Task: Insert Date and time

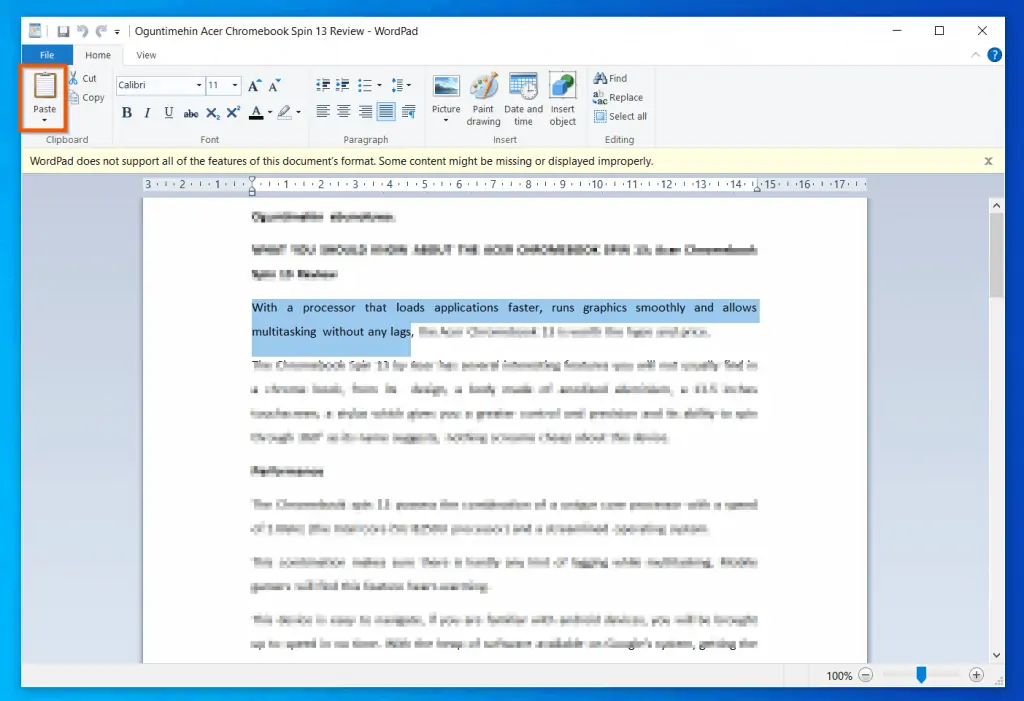Action: pyautogui.click(x=523, y=99)
